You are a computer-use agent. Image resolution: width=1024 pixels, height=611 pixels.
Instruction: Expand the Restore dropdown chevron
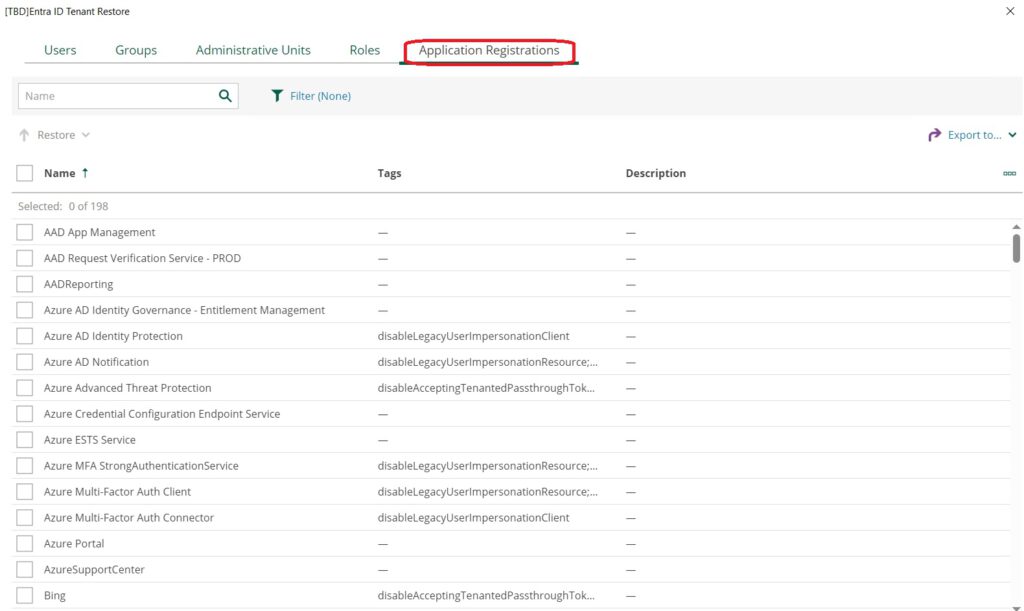tap(86, 135)
